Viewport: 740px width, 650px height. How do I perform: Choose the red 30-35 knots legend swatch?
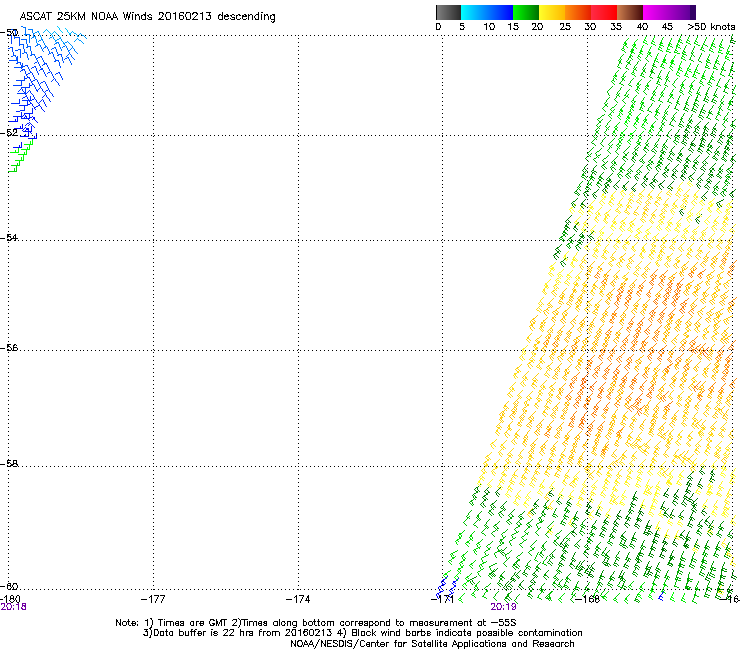coord(604,12)
